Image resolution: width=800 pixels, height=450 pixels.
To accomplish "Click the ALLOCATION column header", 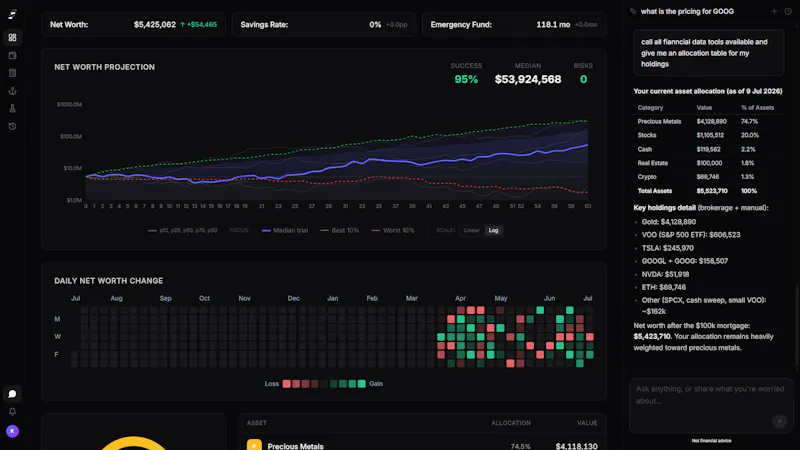I will pyautogui.click(x=511, y=423).
